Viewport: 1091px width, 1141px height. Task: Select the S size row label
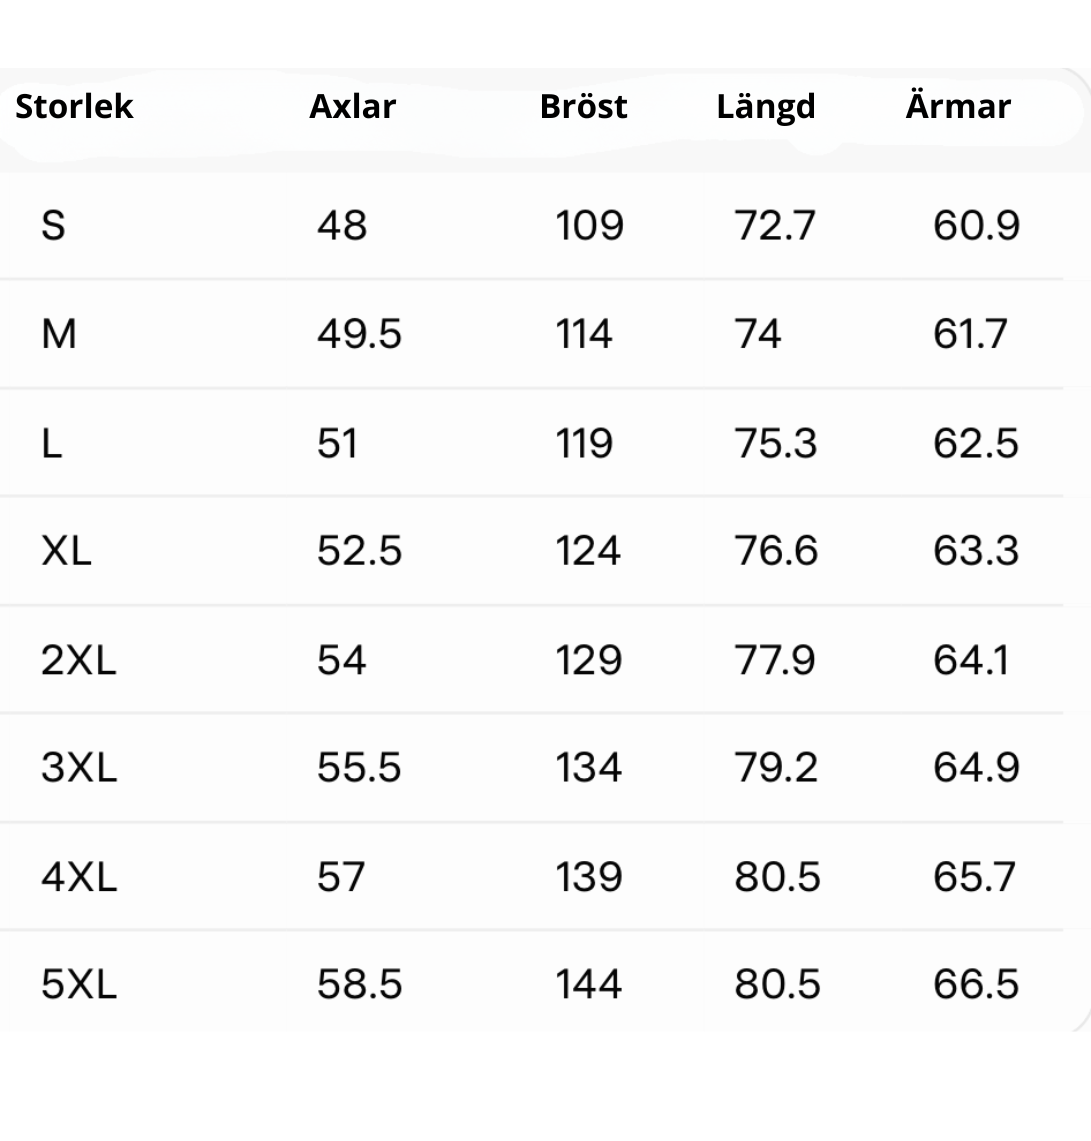click(53, 225)
